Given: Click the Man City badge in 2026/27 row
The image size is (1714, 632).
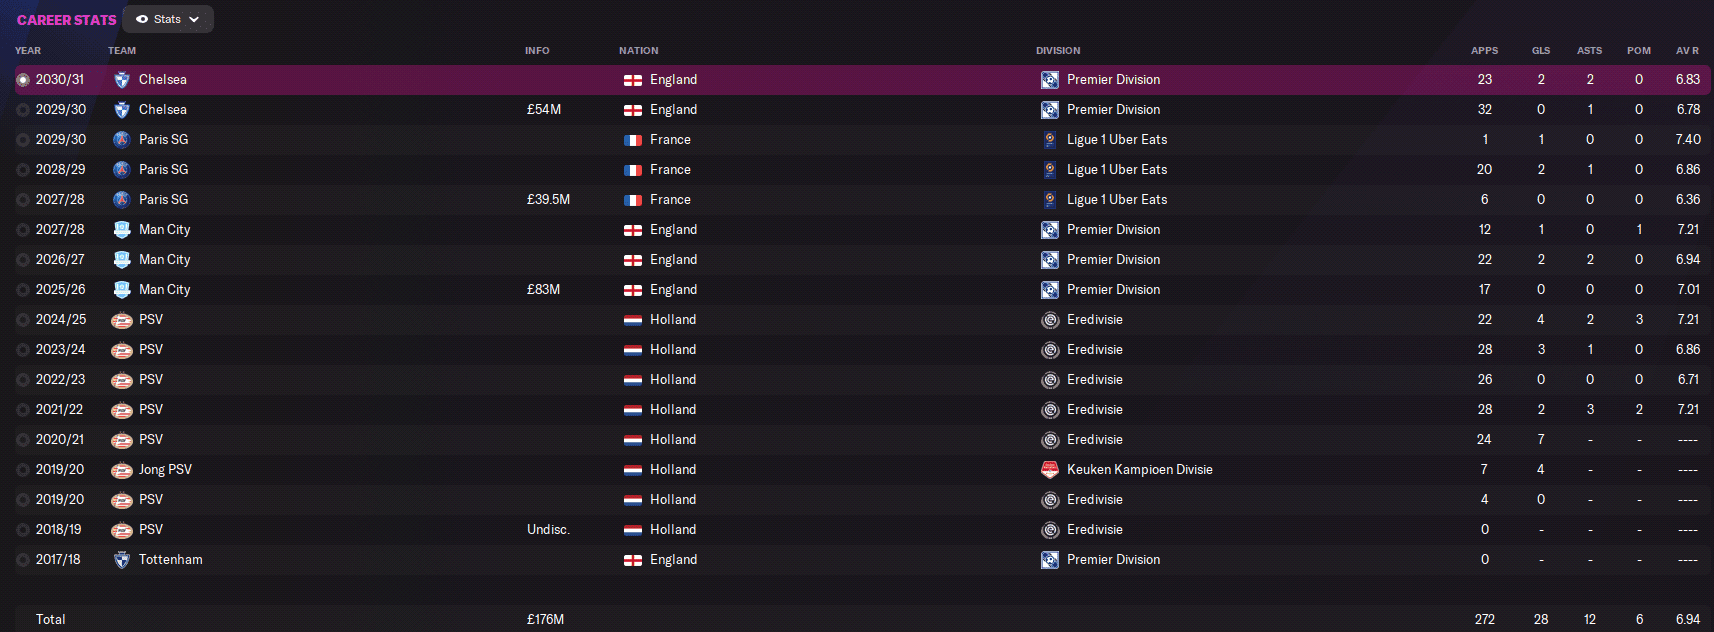Looking at the screenshot, I should [122, 260].
